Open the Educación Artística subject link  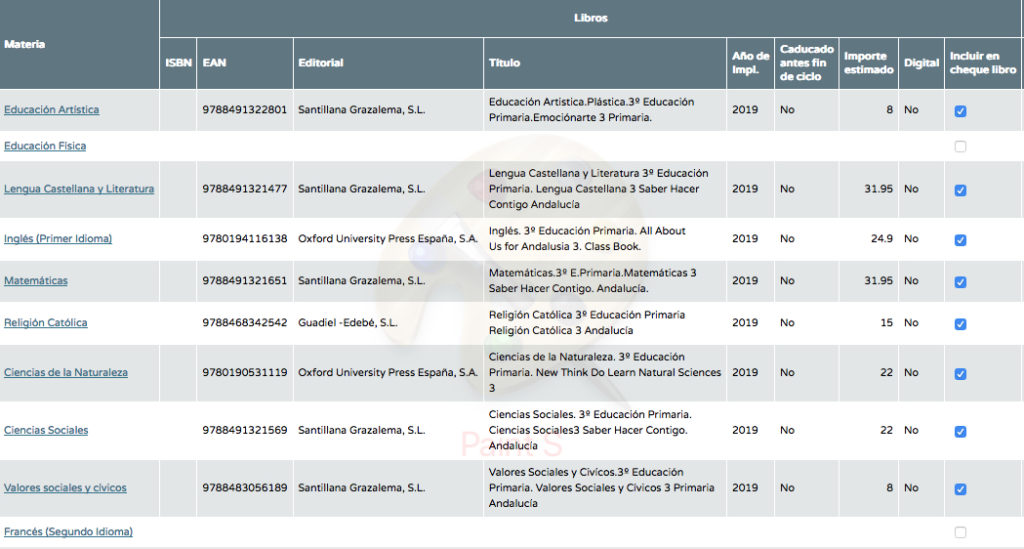point(52,110)
